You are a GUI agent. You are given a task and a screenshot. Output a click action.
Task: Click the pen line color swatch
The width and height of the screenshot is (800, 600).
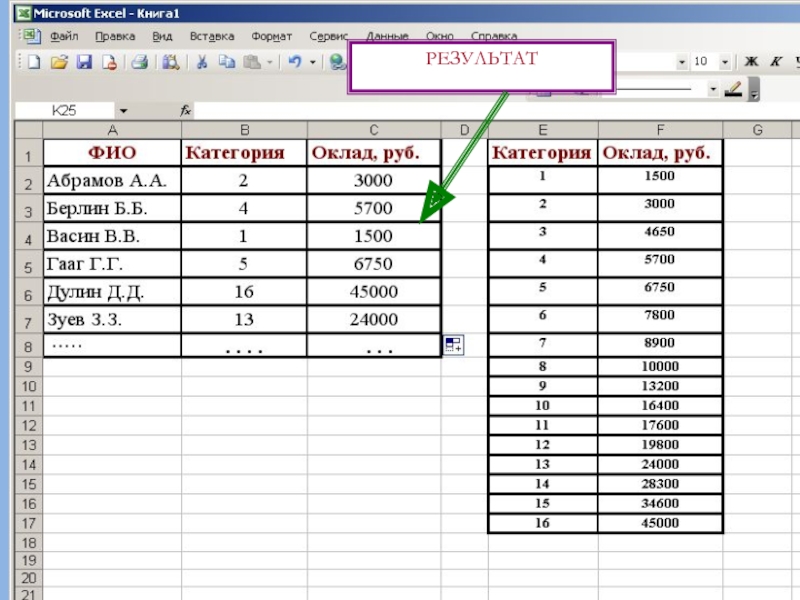(x=732, y=89)
